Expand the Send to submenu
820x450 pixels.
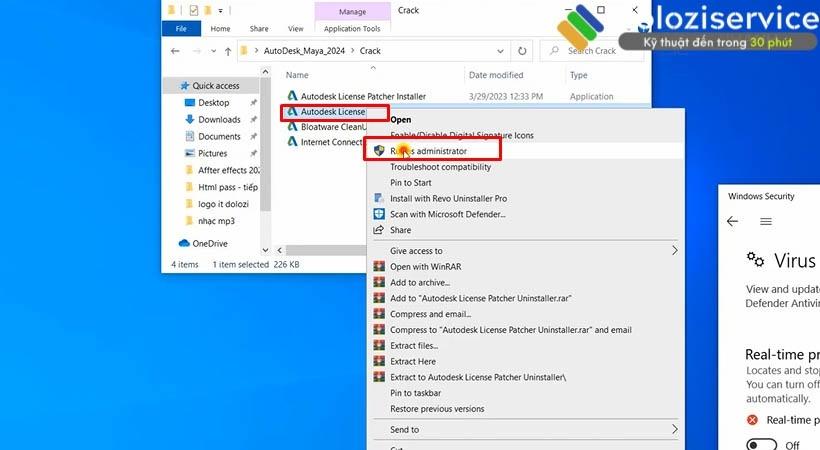(674, 429)
